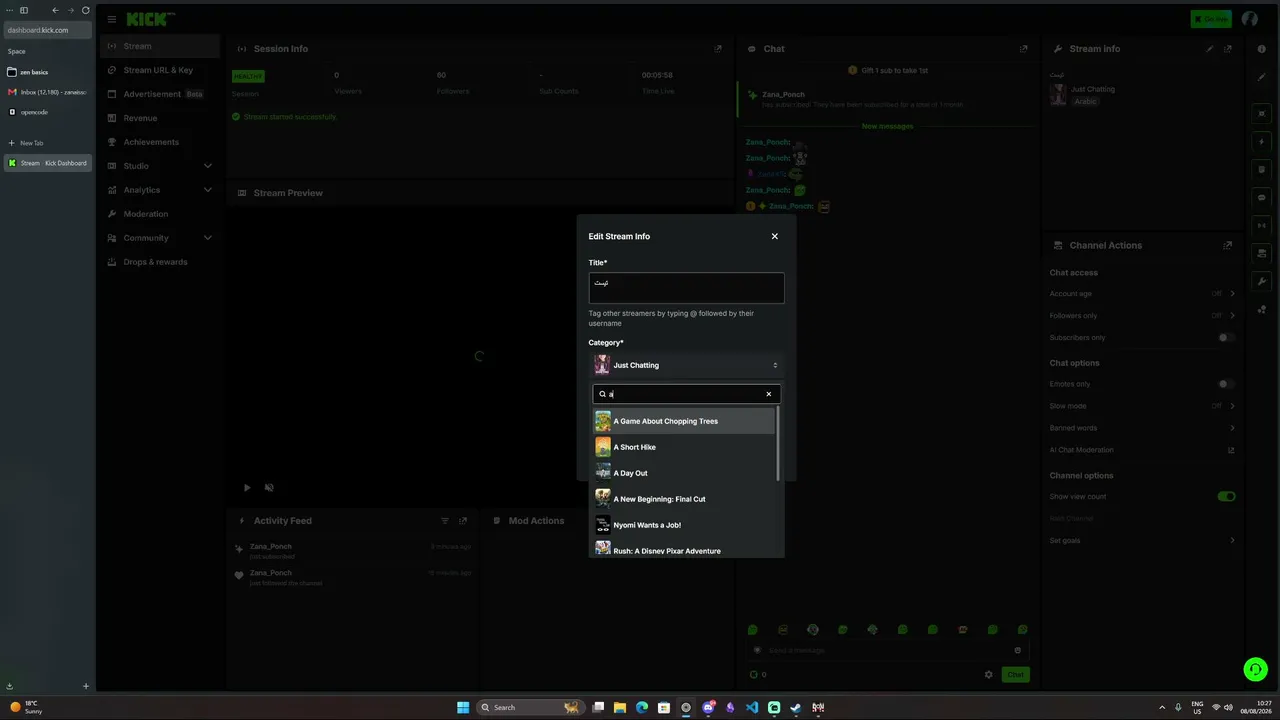This screenshot has height=720, width=1280.
Task: Expand the Studio sidebar section
Action: [160, 166]
